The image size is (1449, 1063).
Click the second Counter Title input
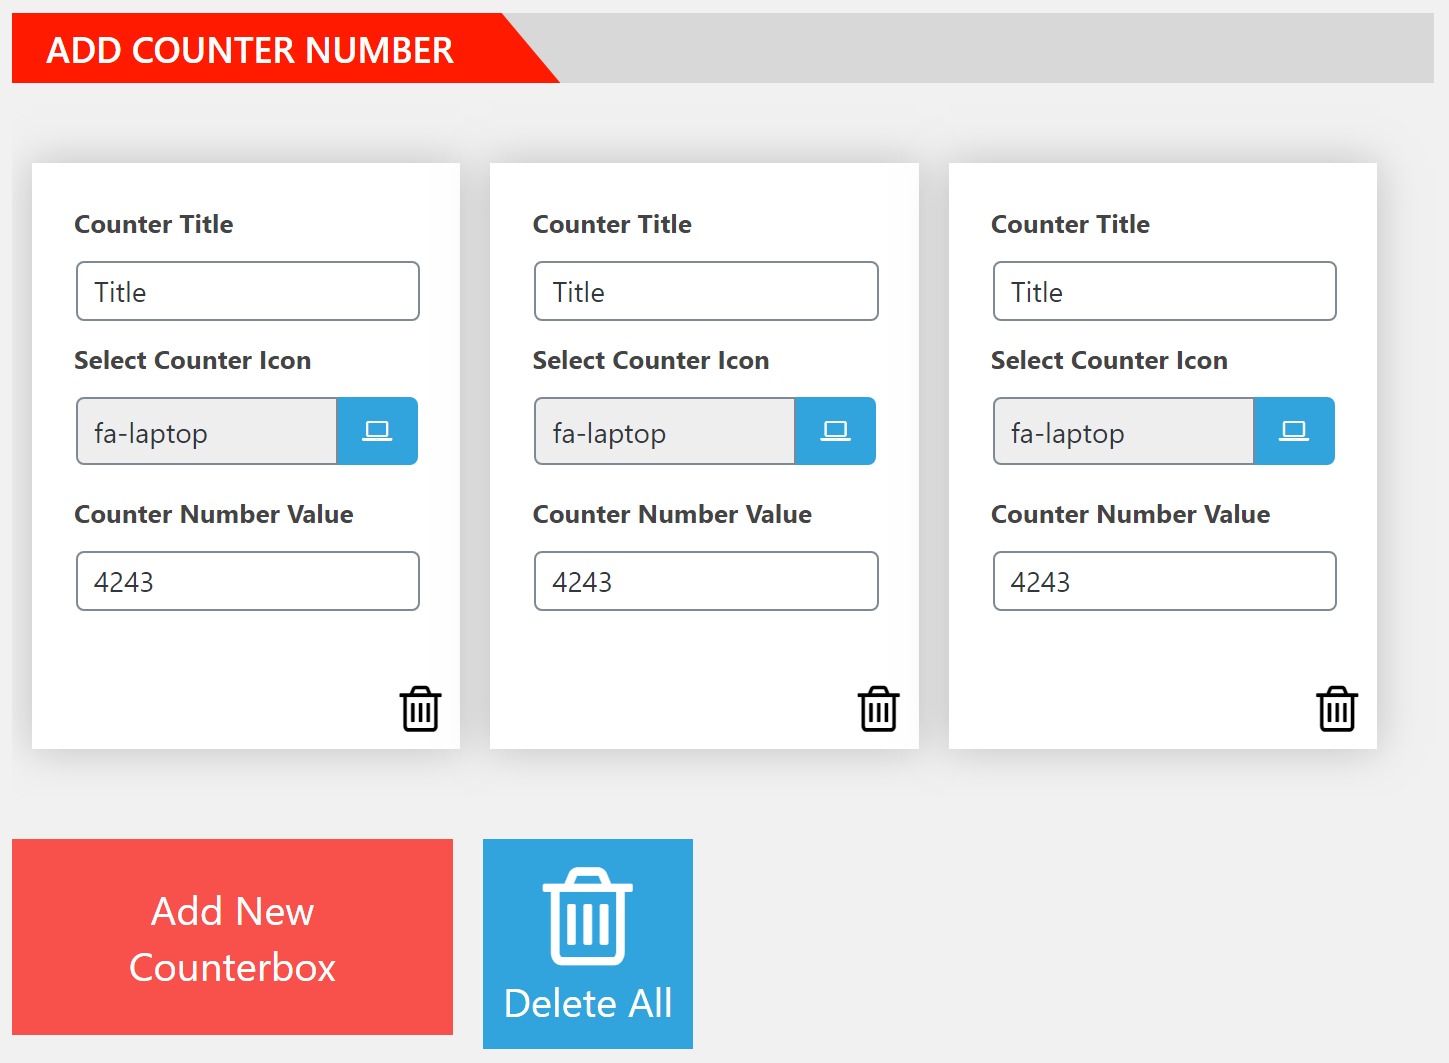tap(706, 291)
